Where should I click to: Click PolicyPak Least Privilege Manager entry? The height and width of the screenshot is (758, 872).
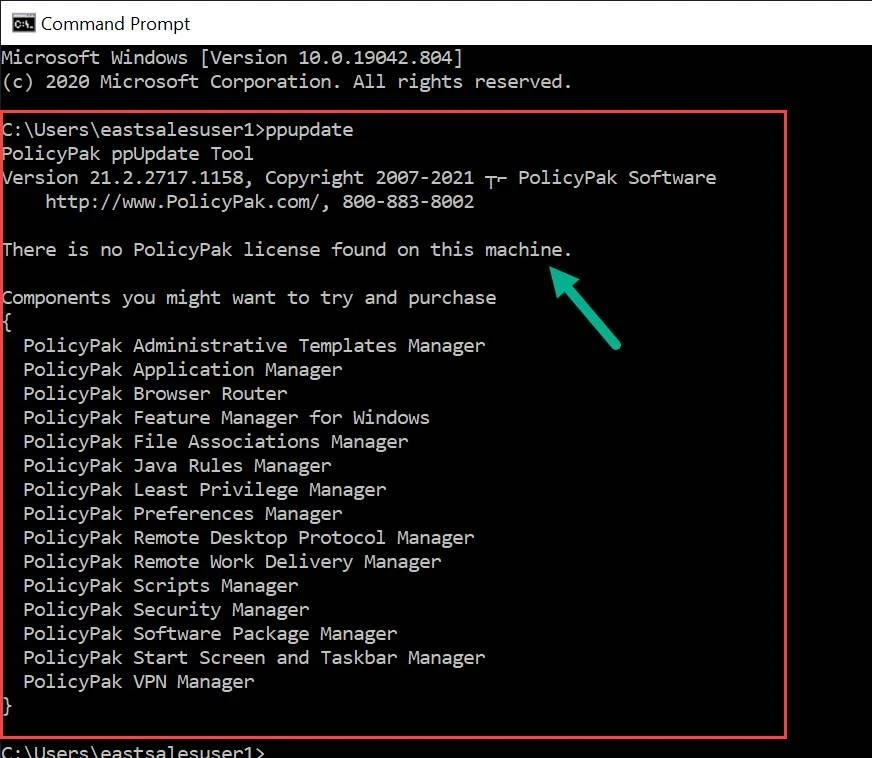[204, 490]
